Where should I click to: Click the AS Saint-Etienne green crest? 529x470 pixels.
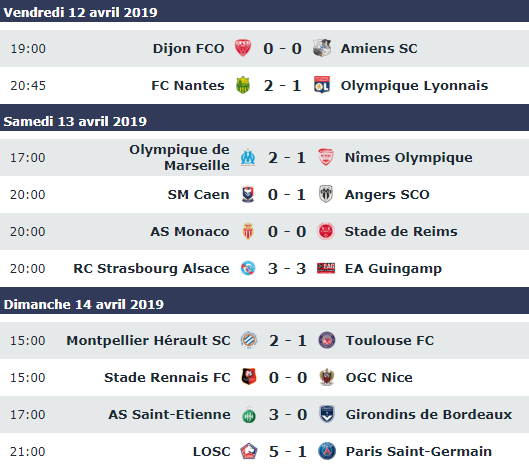249,414
